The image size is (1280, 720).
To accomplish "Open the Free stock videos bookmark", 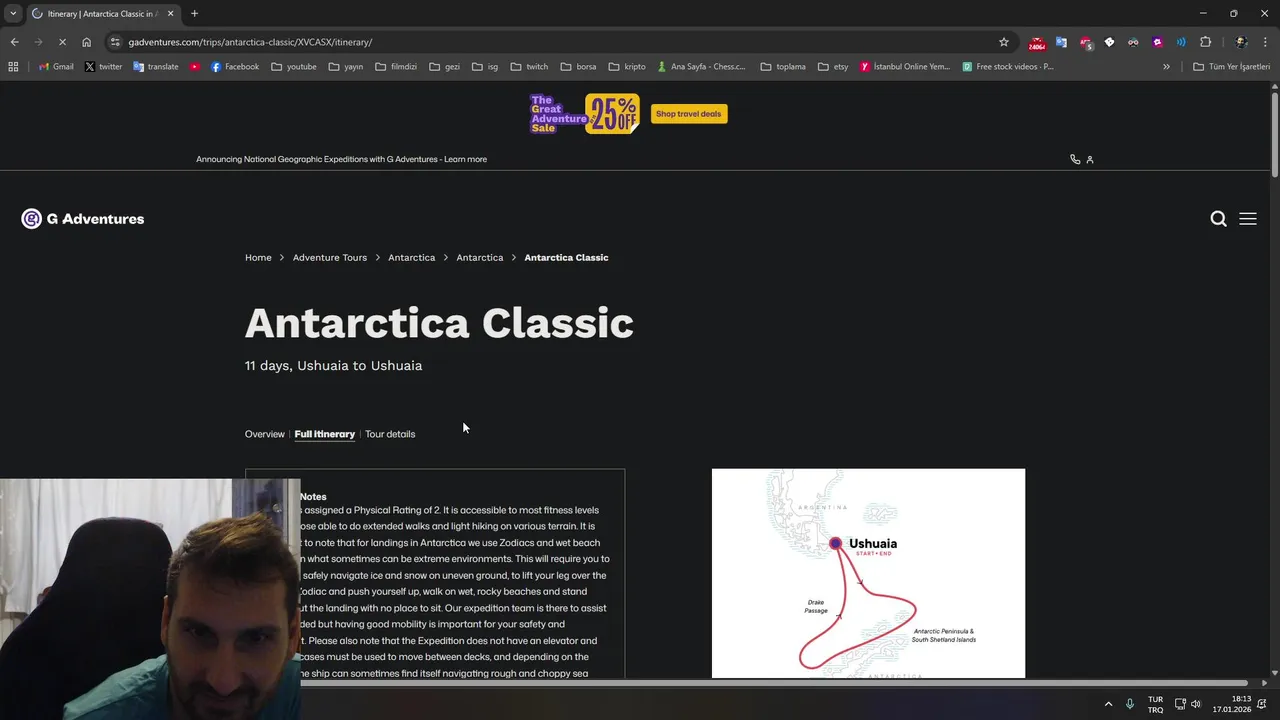I will 1009,67.
